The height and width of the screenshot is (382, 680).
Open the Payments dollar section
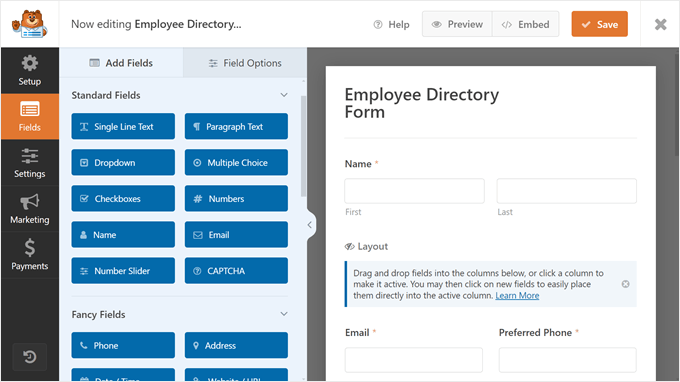point(30,255)
